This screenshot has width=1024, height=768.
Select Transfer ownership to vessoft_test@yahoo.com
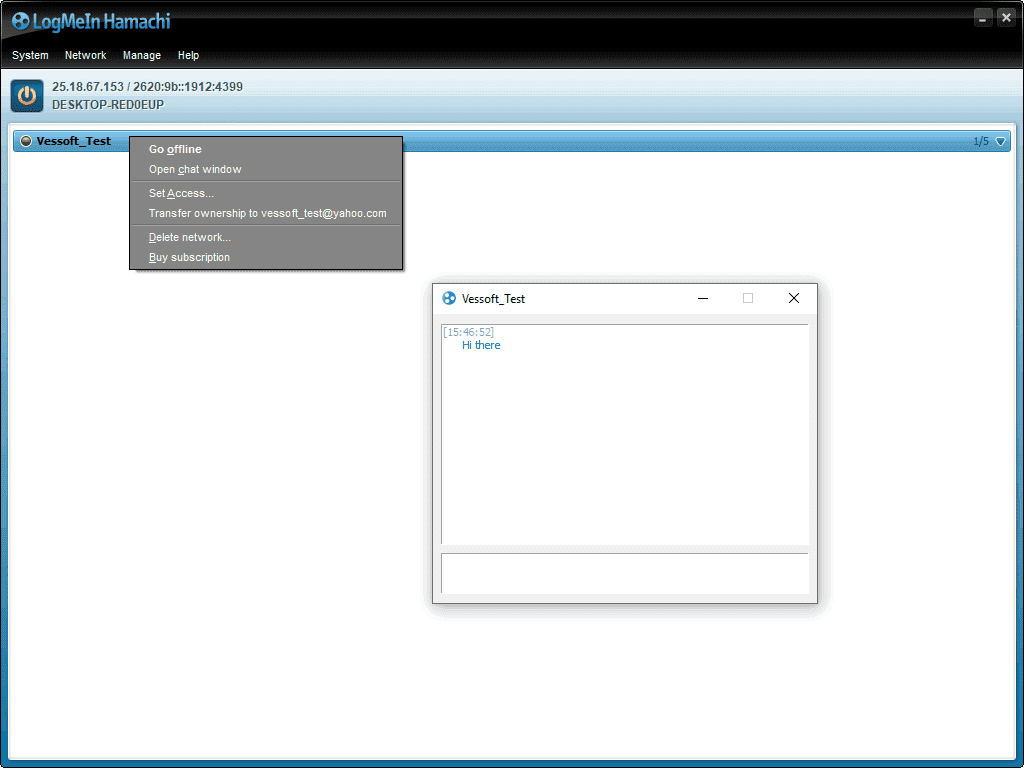(266, 214)
